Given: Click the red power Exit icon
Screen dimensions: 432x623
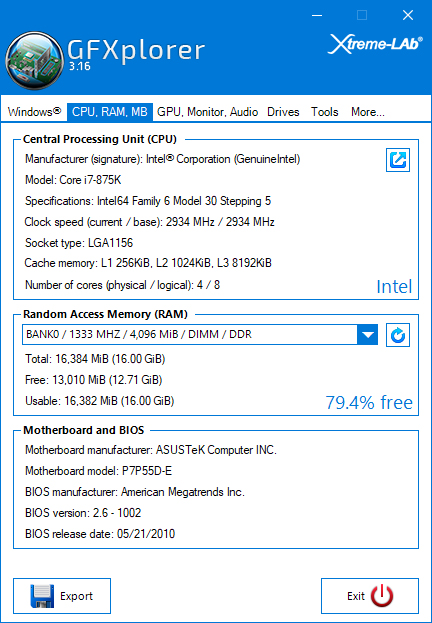Looking at the screenshot, I should point(382,596).
